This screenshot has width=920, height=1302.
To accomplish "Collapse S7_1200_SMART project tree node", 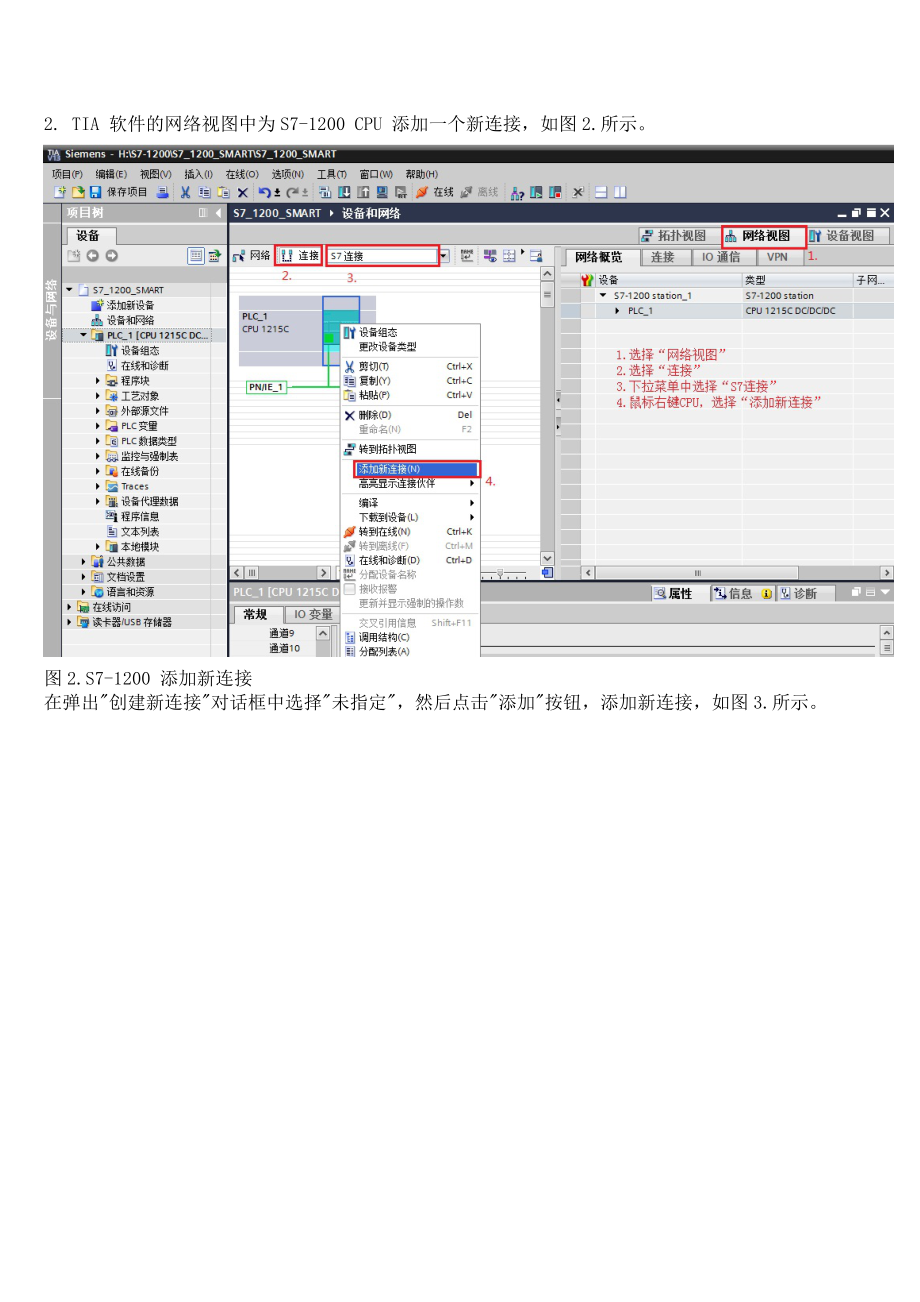I will click(69, 290).
